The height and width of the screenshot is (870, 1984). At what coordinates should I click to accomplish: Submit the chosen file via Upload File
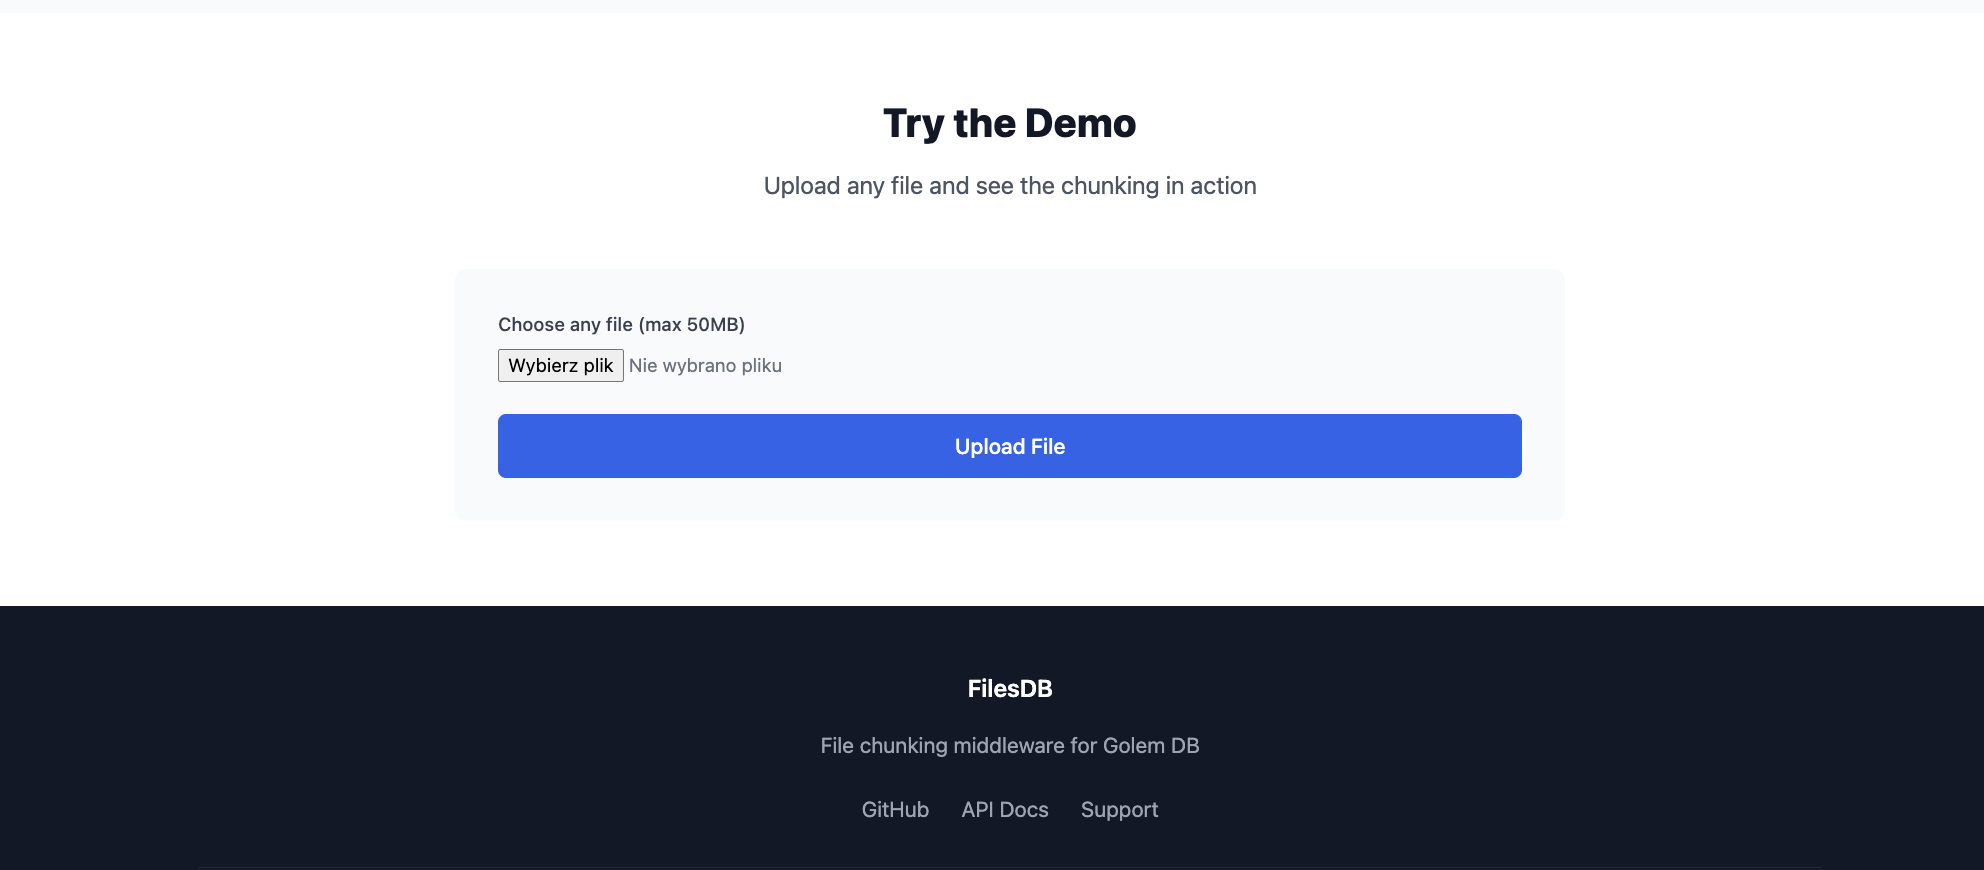coord(1008,446)
